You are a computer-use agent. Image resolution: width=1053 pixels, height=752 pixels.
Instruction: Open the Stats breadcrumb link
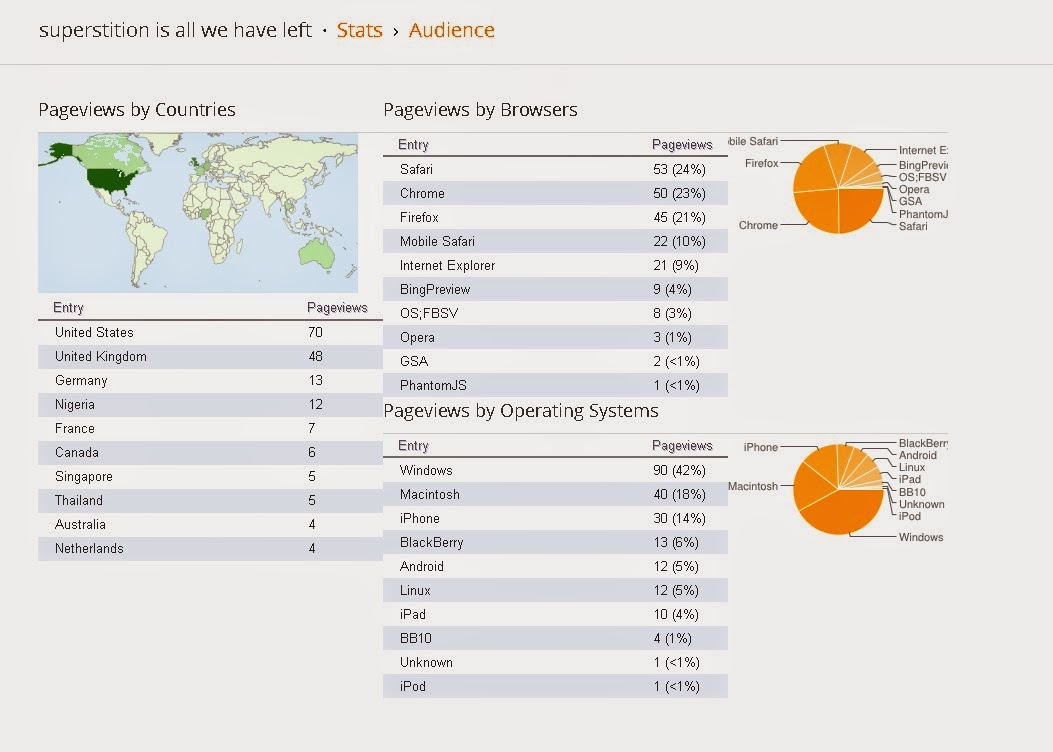point(359,30)
